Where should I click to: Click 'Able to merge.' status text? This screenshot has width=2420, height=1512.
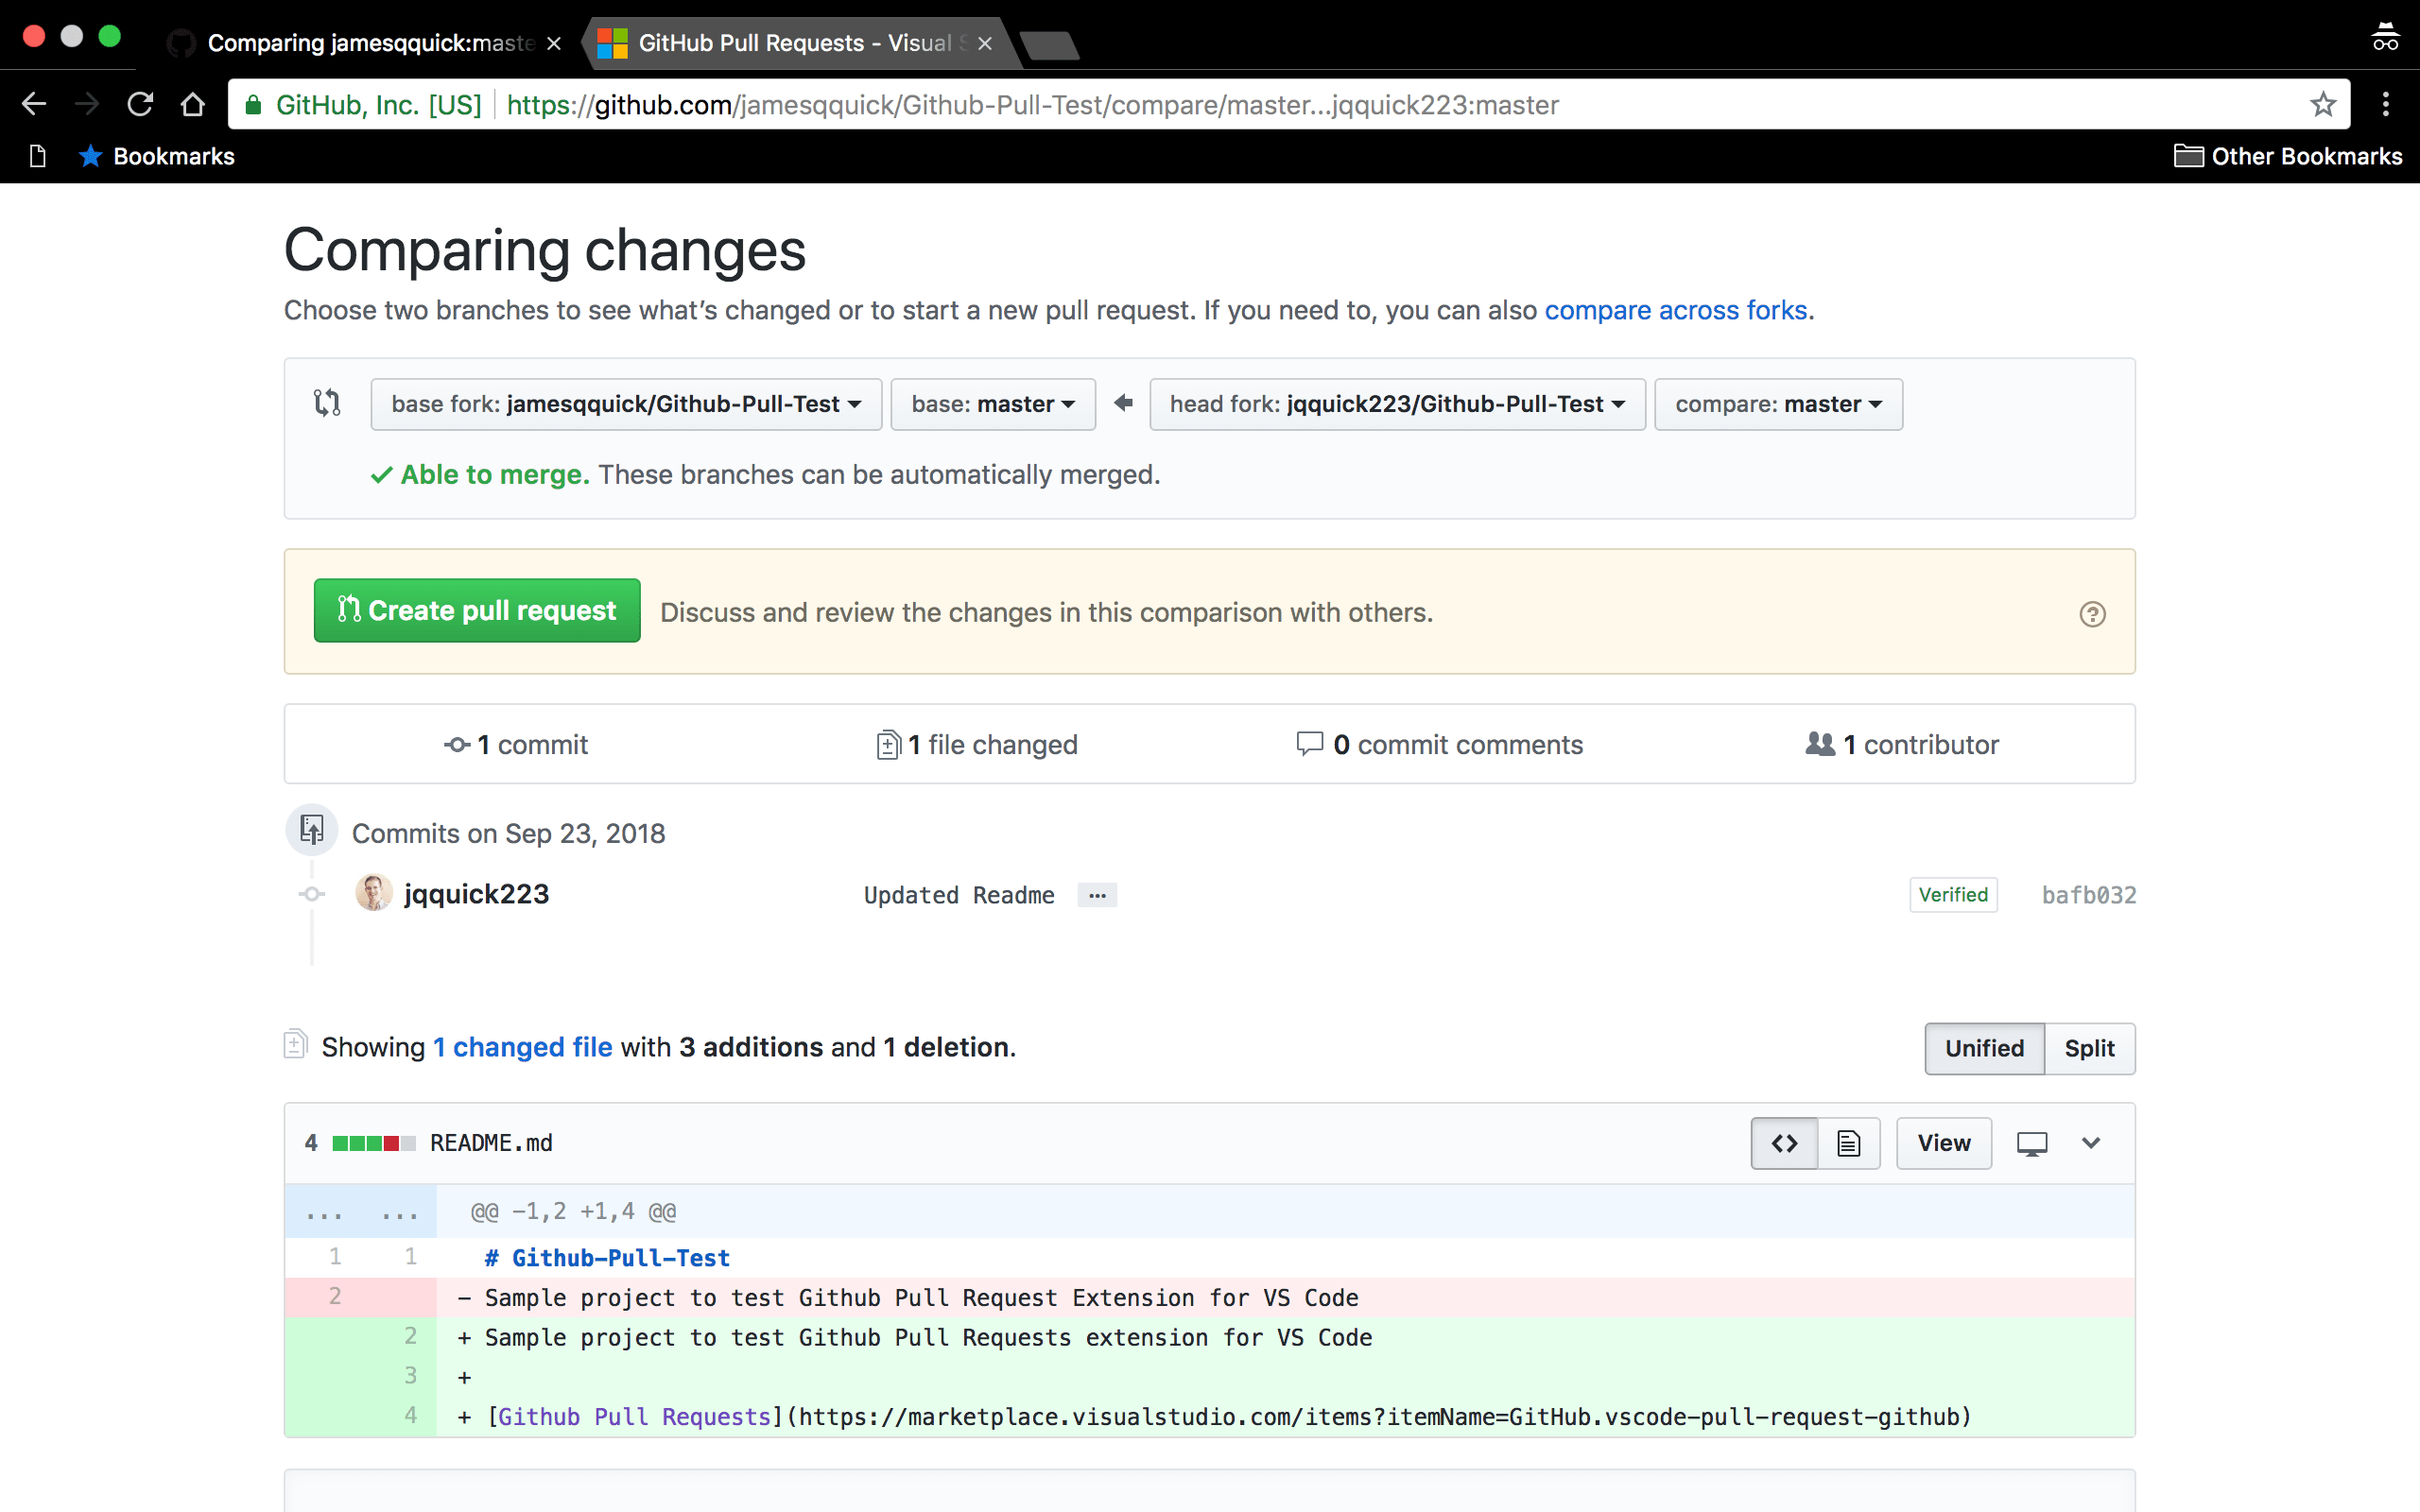pyautogui.click(x=495, y=474)
